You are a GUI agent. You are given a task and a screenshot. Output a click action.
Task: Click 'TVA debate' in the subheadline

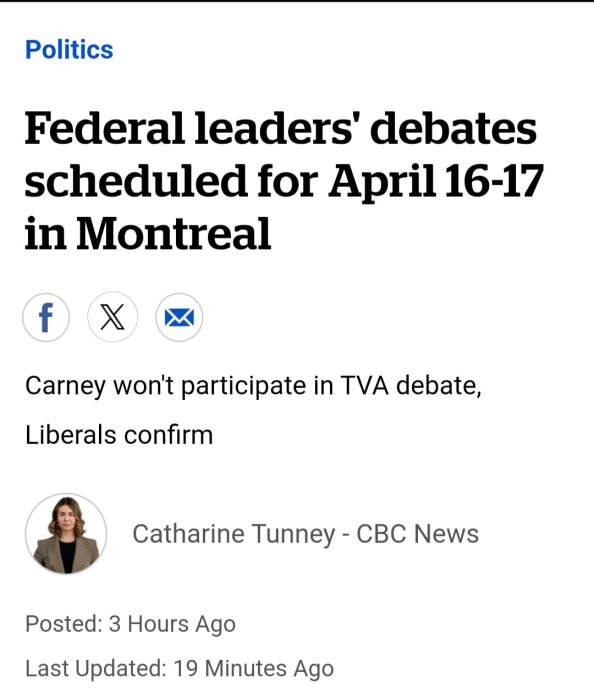coord(411,386)
